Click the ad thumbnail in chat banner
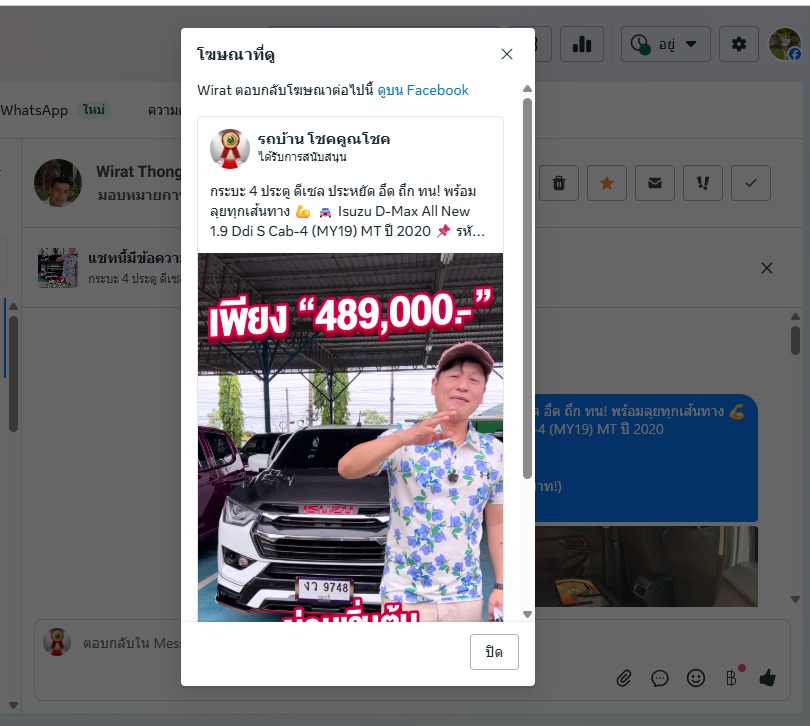810x726 pixels. point(58,268)
